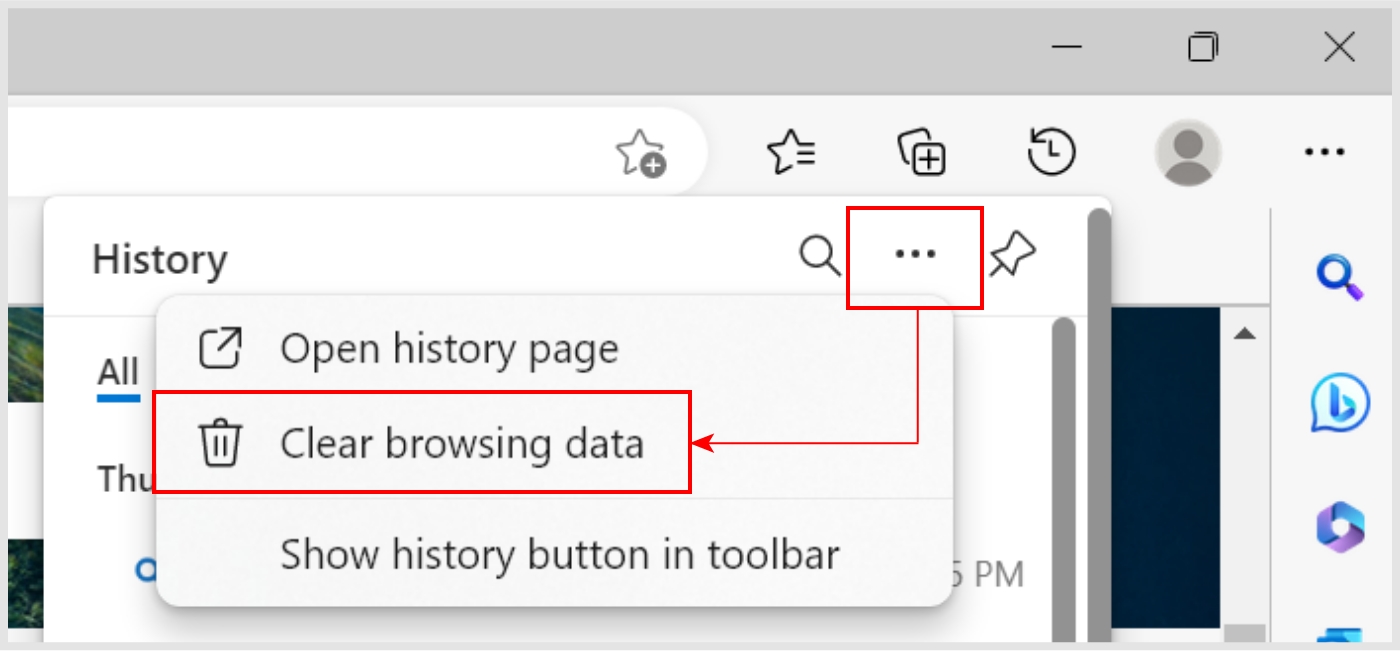The width and height of the screenshot is (1400, 651).
Task: Search history with the magnifier icon
Action: 819,257
